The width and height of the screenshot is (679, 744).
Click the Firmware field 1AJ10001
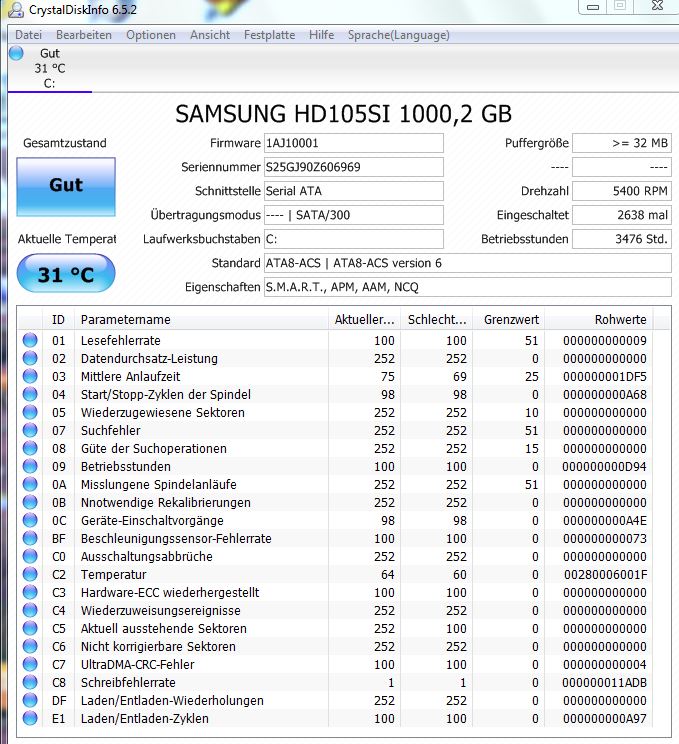click(x=353, y=143)
